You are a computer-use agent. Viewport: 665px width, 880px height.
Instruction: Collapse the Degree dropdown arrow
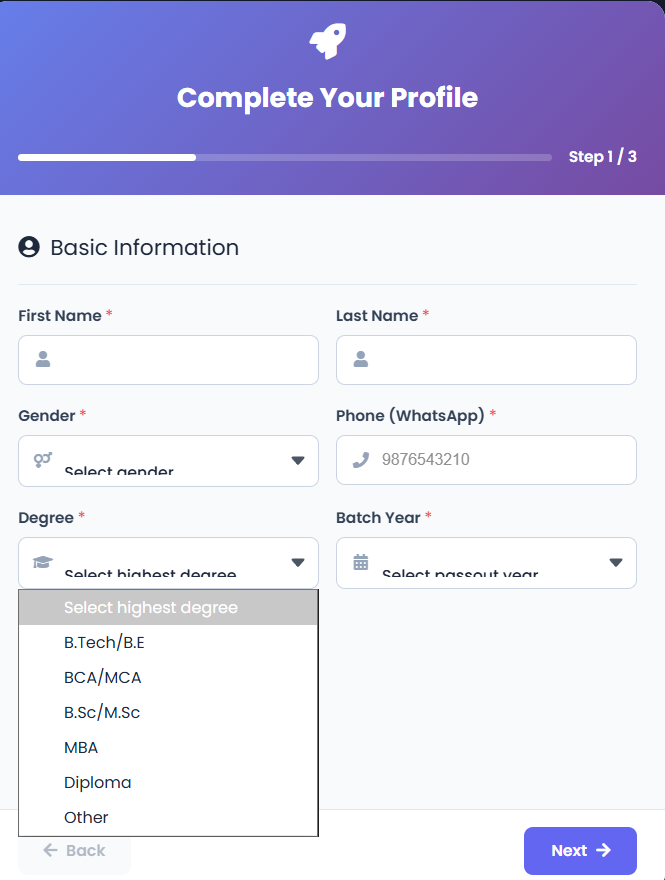pyautogui.click(x=297, y=562)
